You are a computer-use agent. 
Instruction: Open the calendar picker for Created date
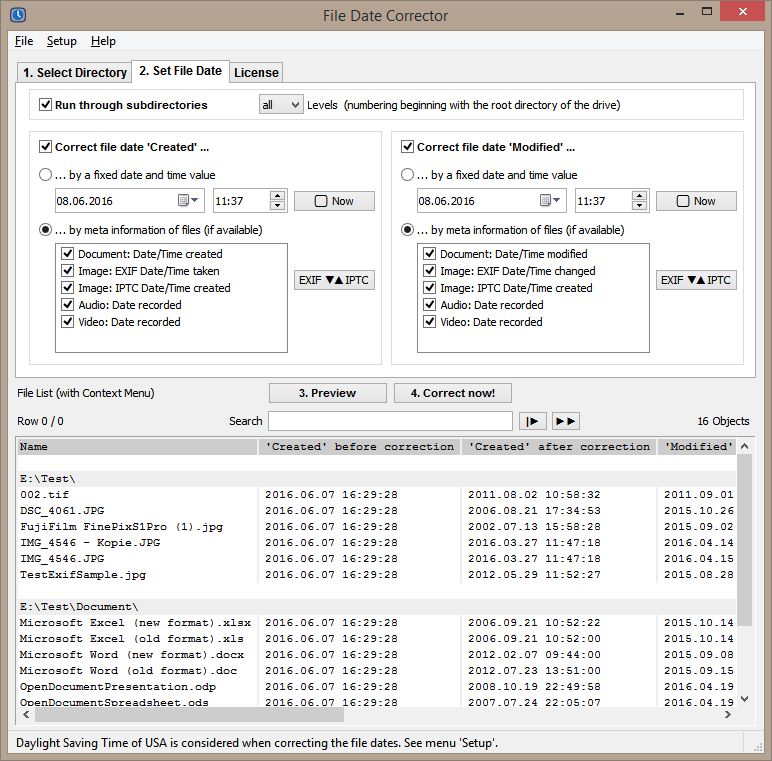184,201
